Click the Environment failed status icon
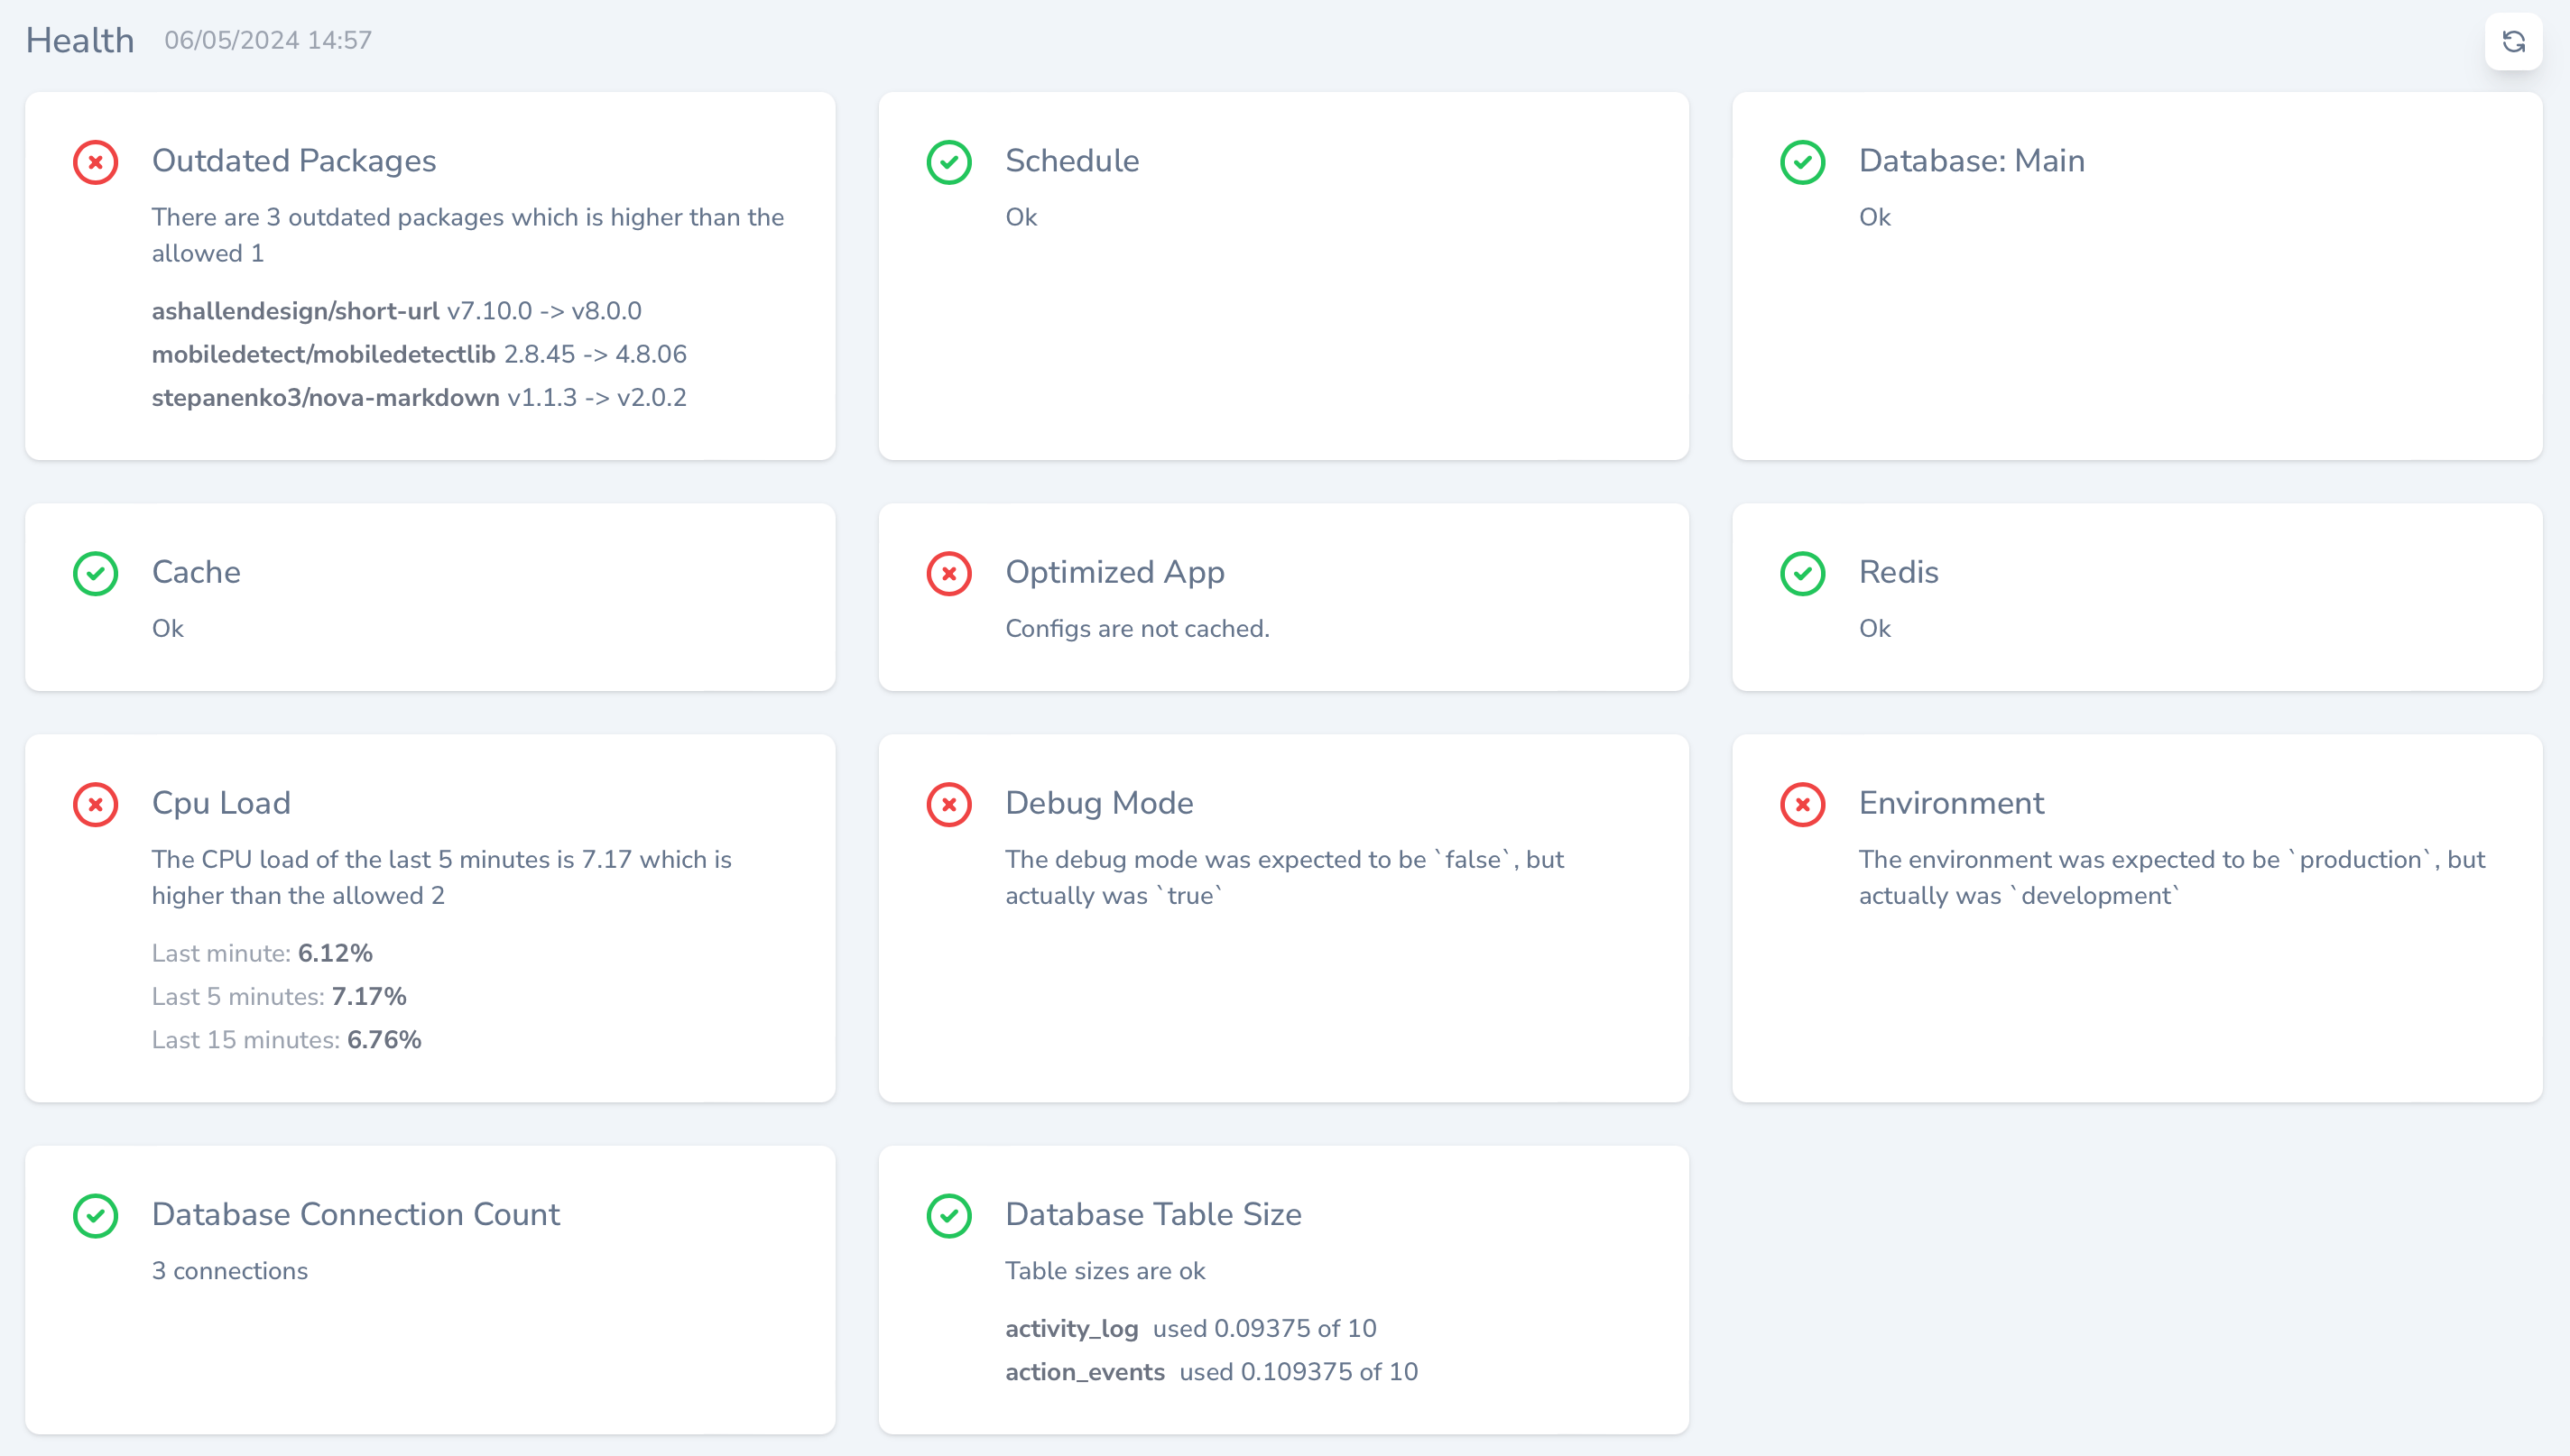The image size is (2570, 1456). click(1802, 804)
